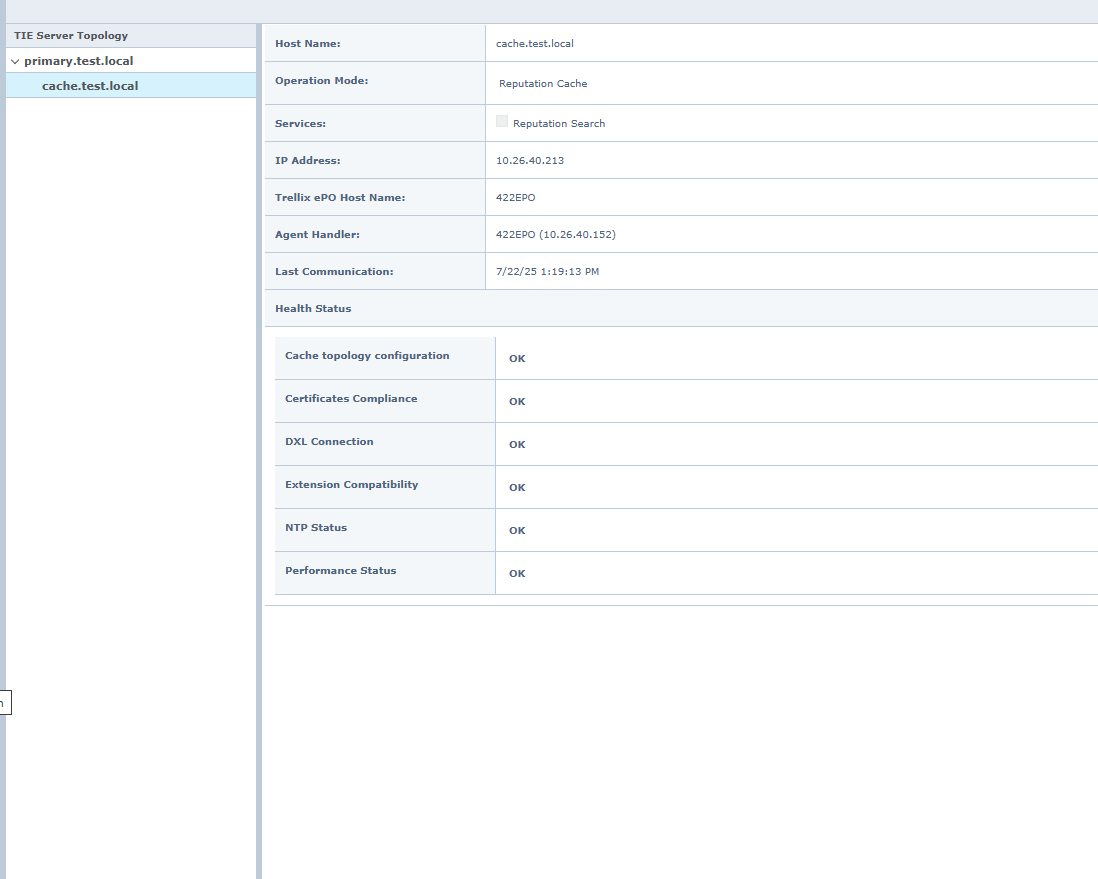The image size is (1098, 879).
Task: Click the IP address 10.26.40.213
Action: 530,161
